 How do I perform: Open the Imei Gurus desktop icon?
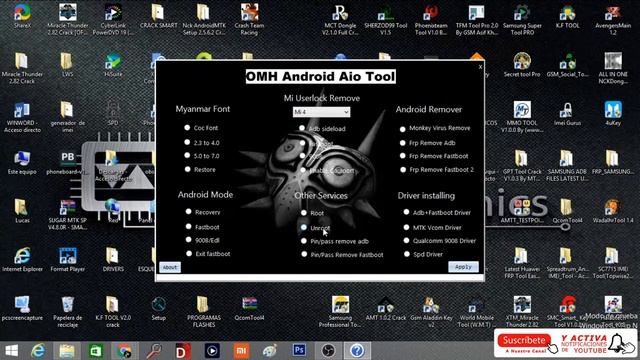click(567, 113)
